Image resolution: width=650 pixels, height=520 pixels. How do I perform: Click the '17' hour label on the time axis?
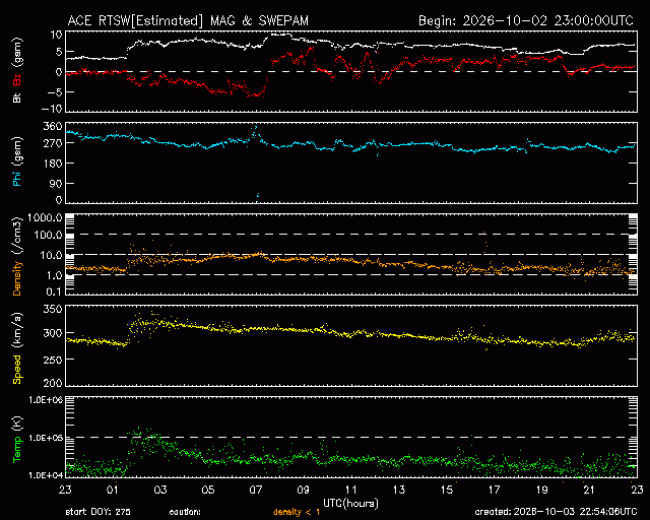(494, 490)
